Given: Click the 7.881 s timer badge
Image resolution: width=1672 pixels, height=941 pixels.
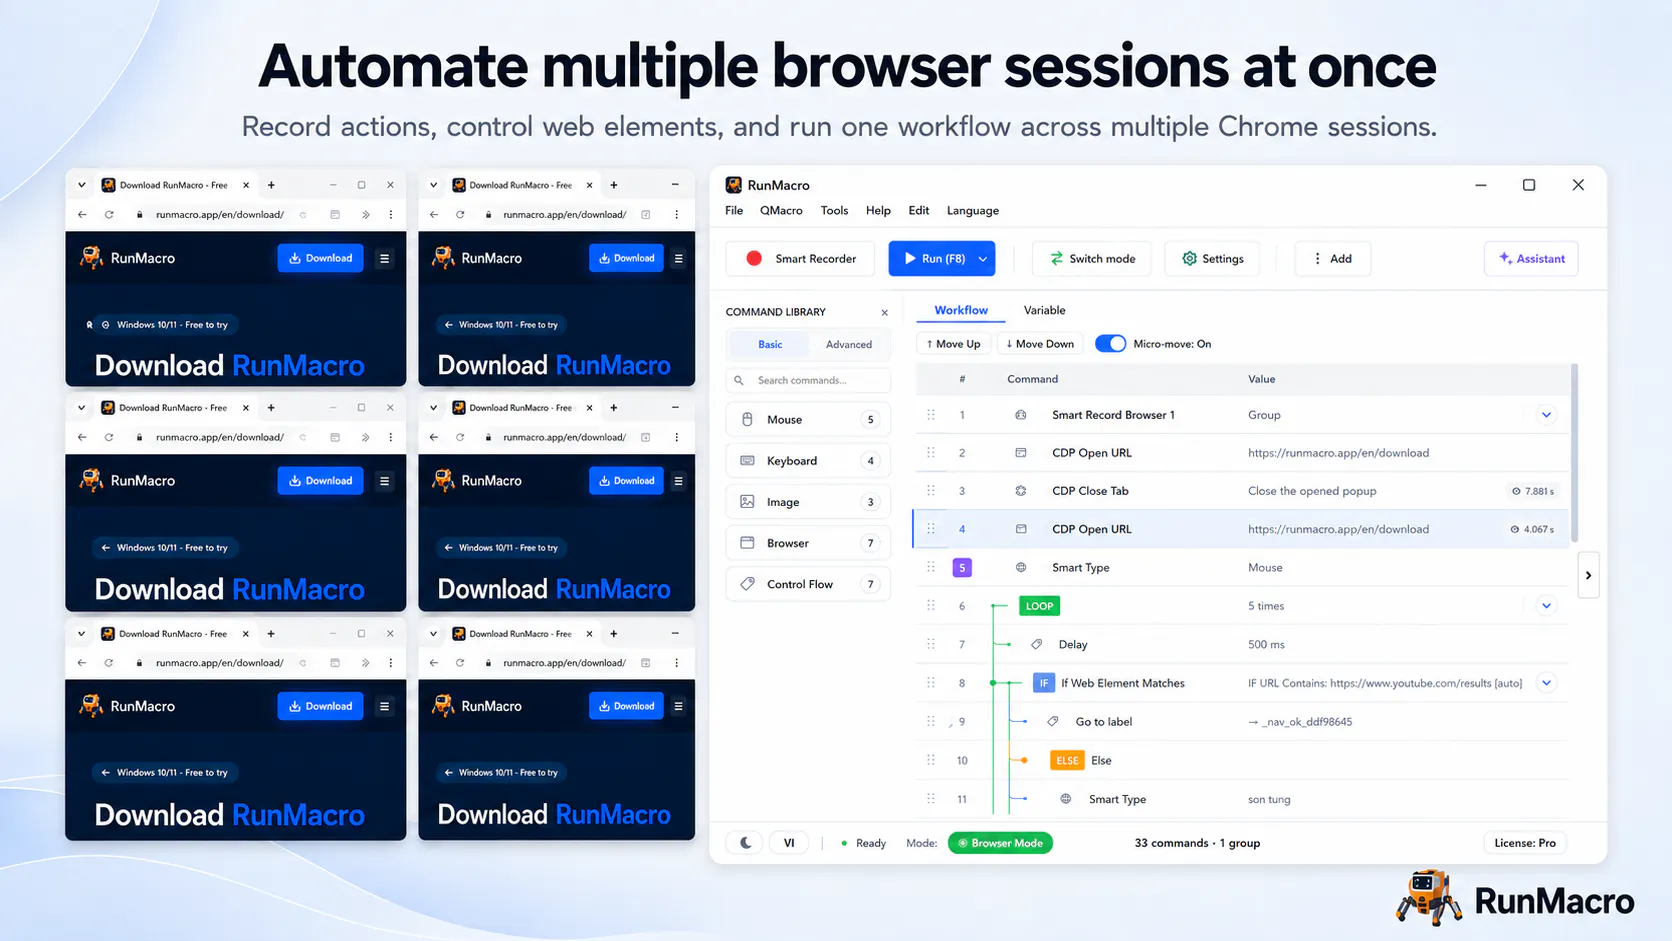Looking at the screenshot, I should click(1533, 491).
